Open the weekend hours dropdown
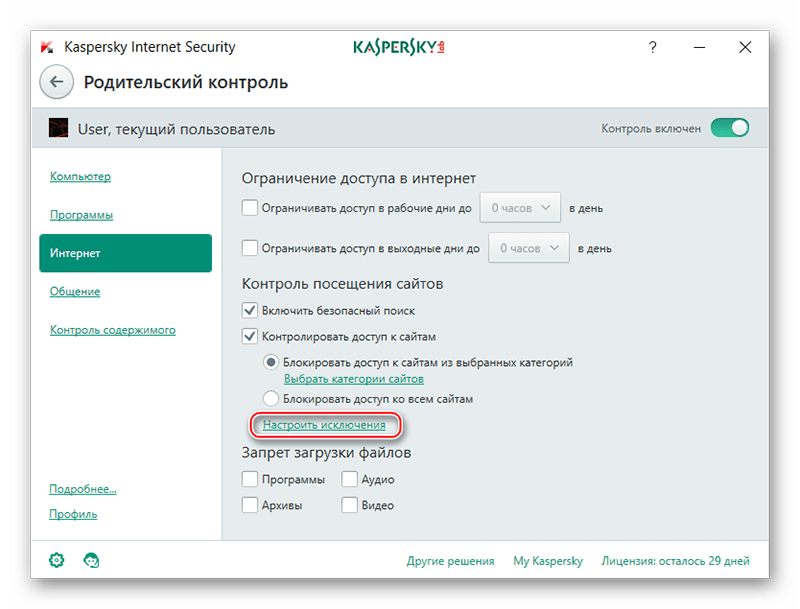Screen dimensions: 800x609 point(529,248)
